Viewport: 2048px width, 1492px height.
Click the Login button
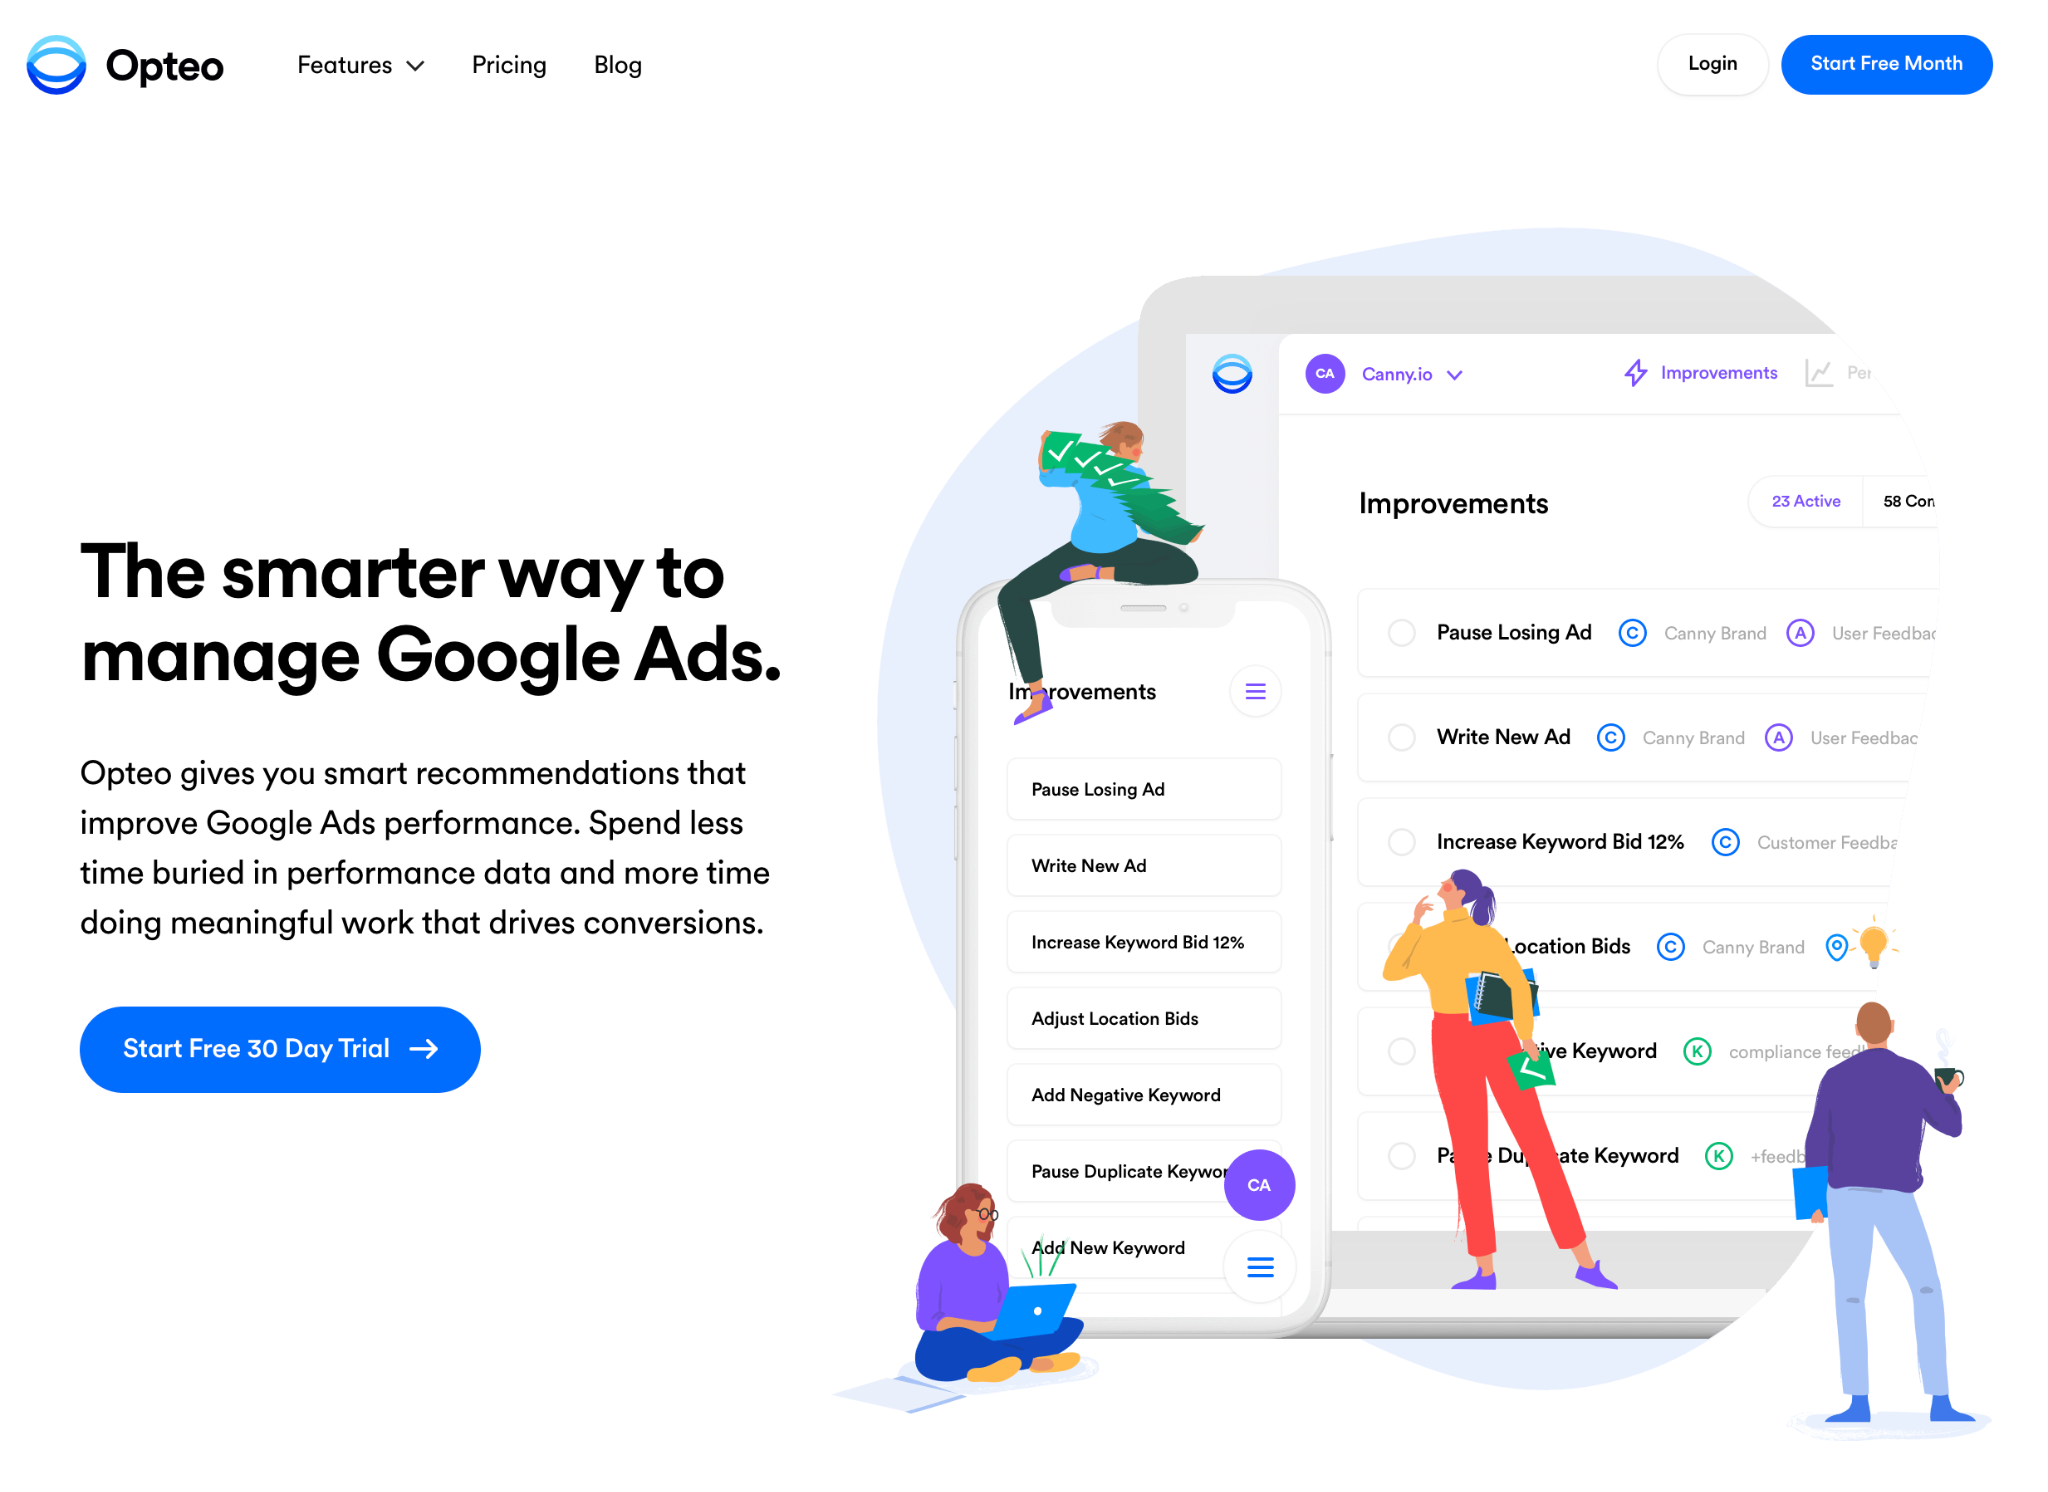click(x=1714, y=64)
